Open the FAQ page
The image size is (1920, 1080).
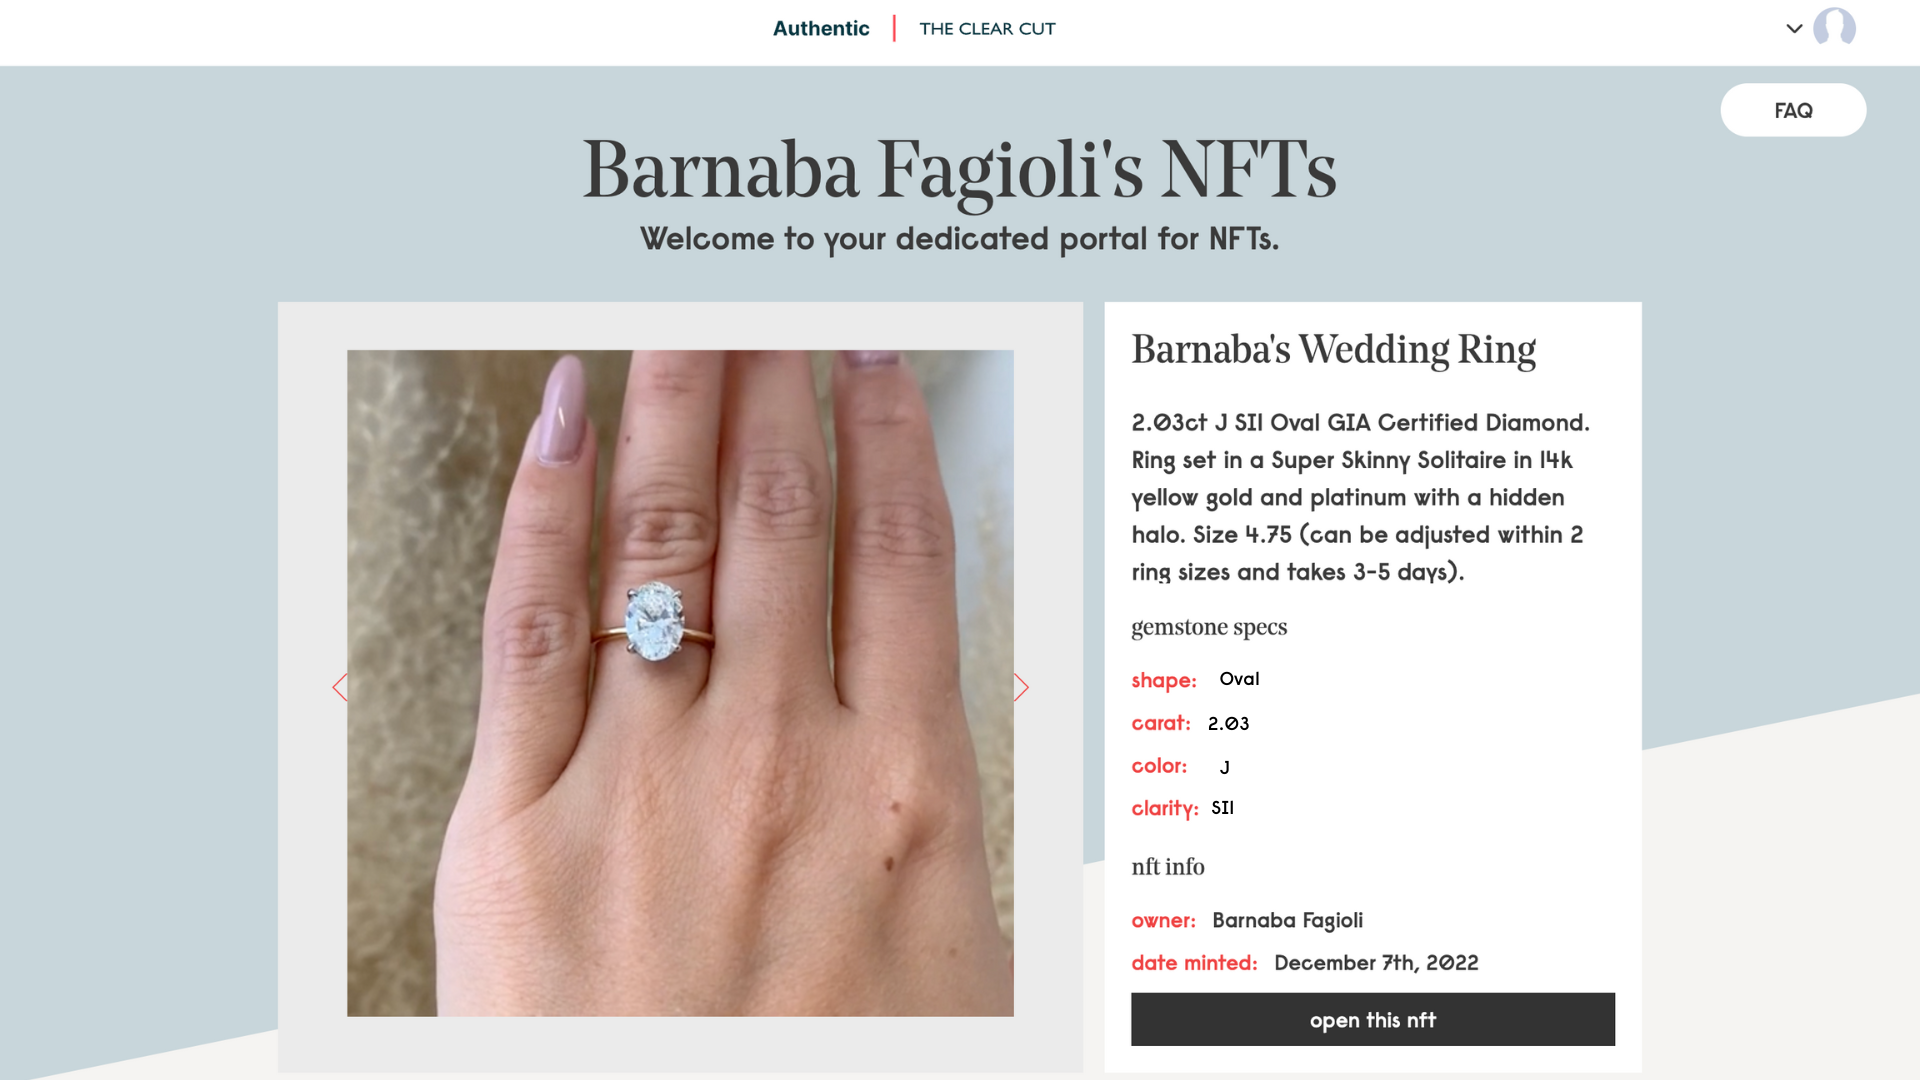(1793, 110)
